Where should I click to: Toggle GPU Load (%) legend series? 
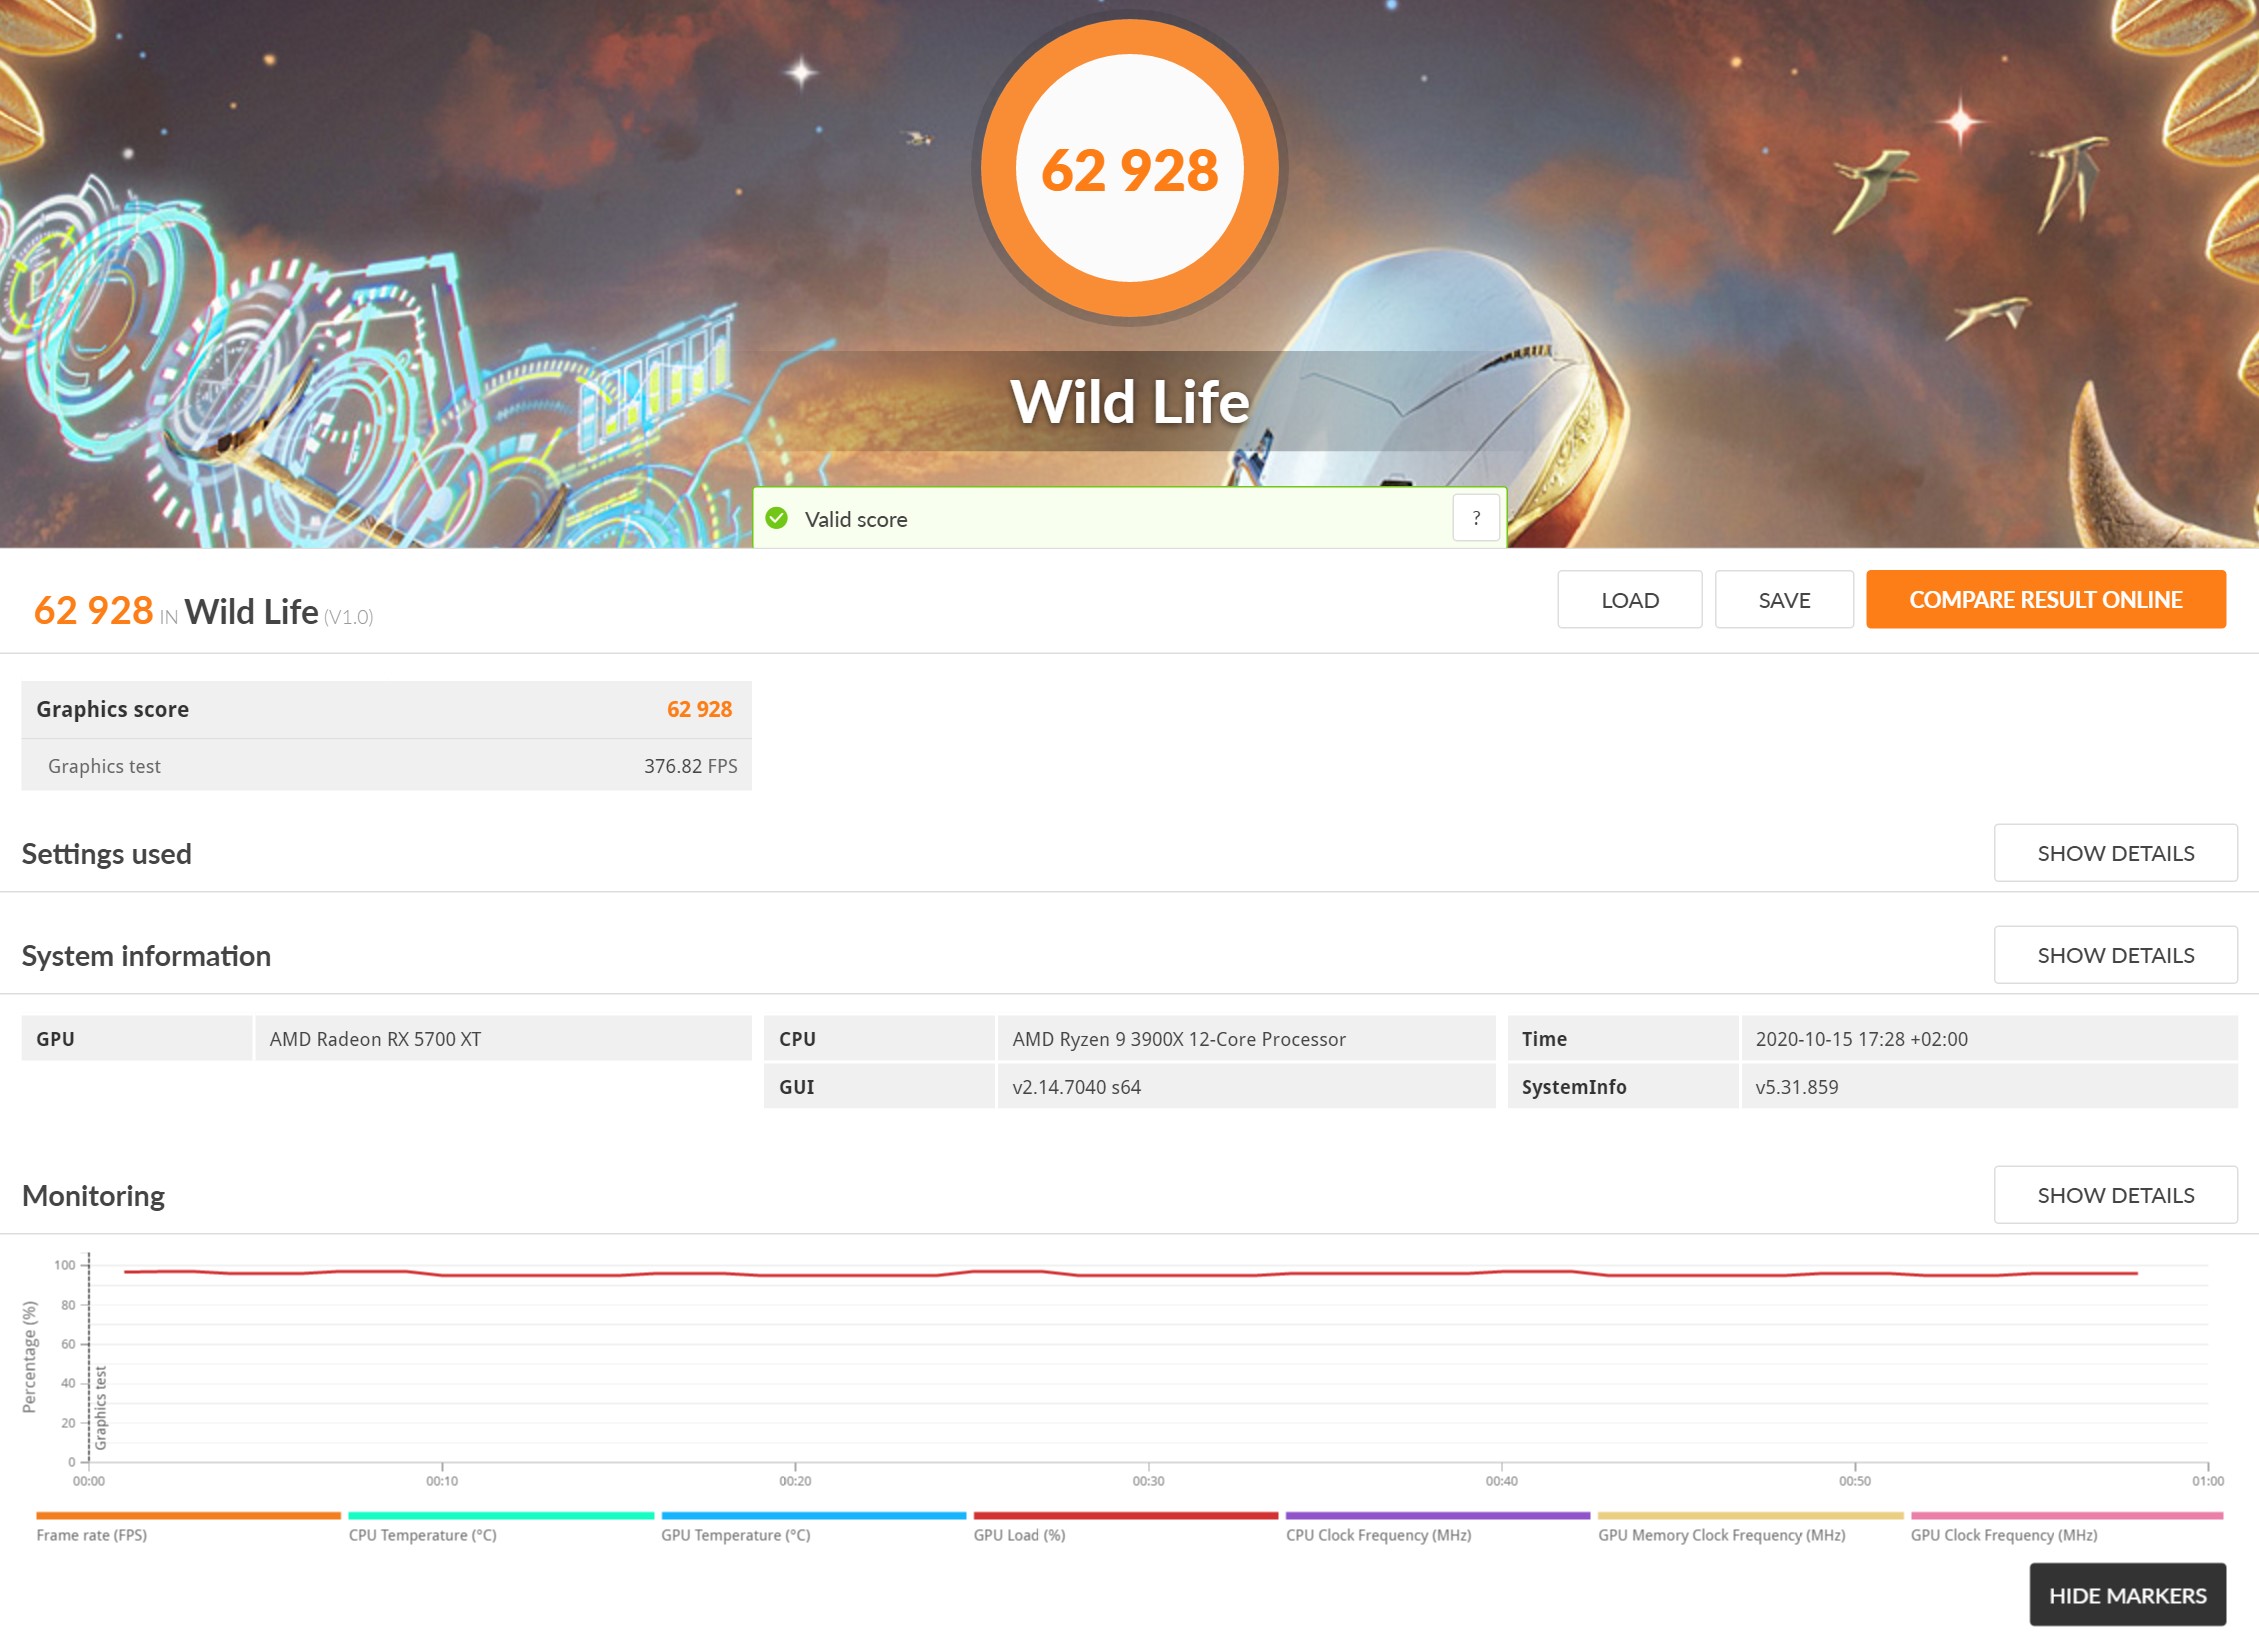(1019, 1535)
